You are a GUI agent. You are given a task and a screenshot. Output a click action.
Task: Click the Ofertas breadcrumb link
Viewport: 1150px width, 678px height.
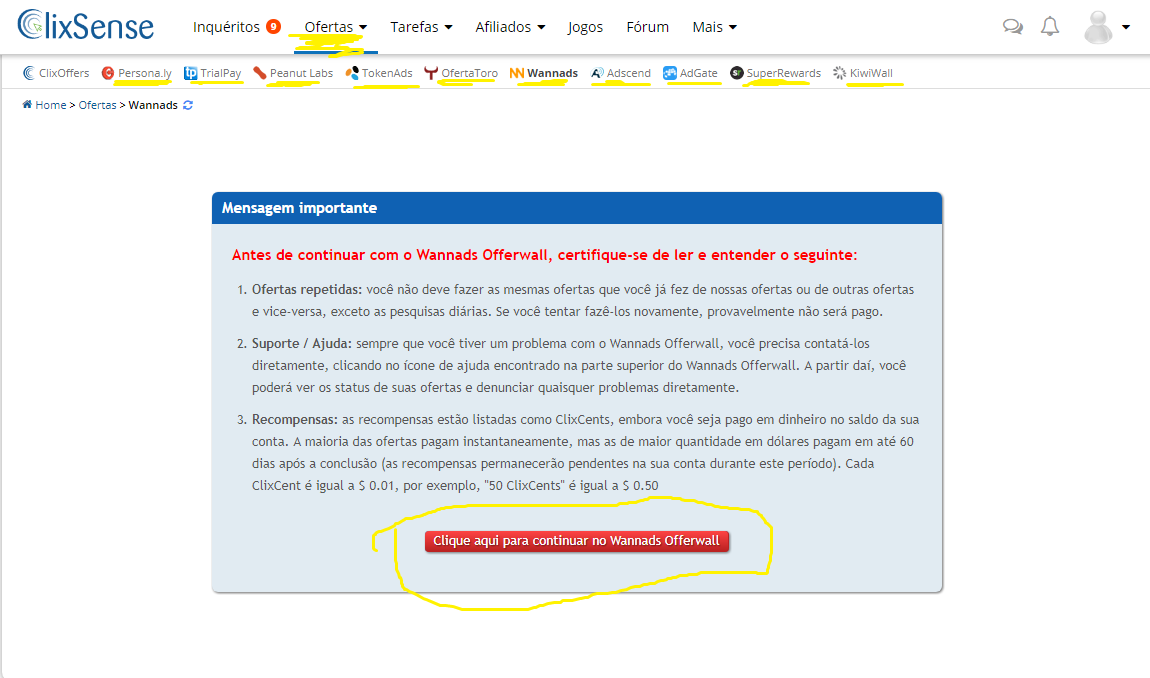97,105
